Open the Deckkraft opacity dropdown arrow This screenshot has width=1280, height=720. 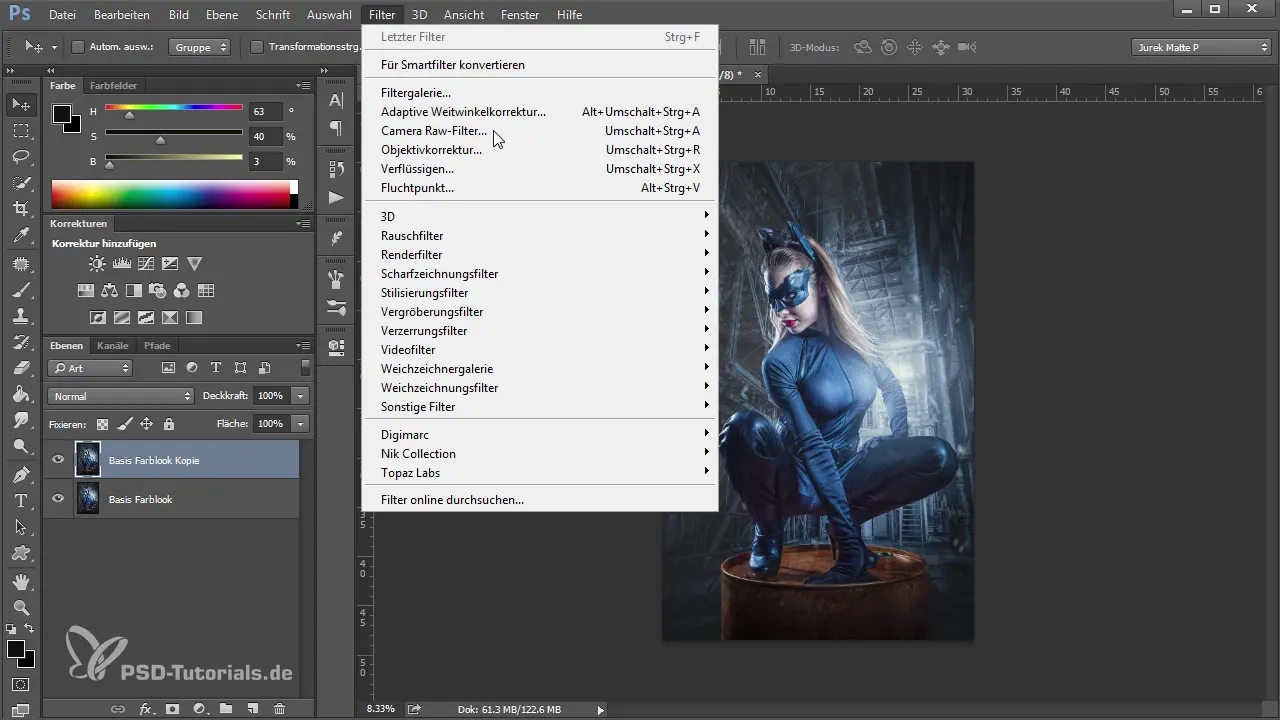pyautogui.click(x=301, y=396)
